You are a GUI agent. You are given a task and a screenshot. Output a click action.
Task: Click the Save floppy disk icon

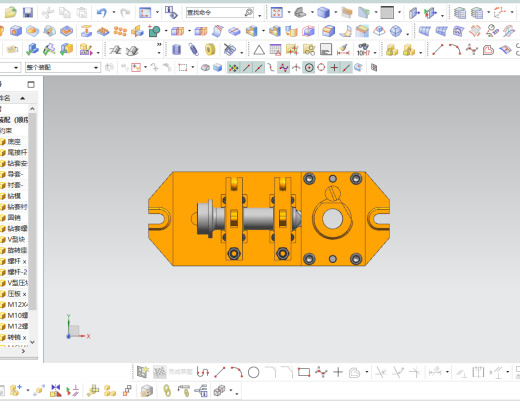pos(28,13)
